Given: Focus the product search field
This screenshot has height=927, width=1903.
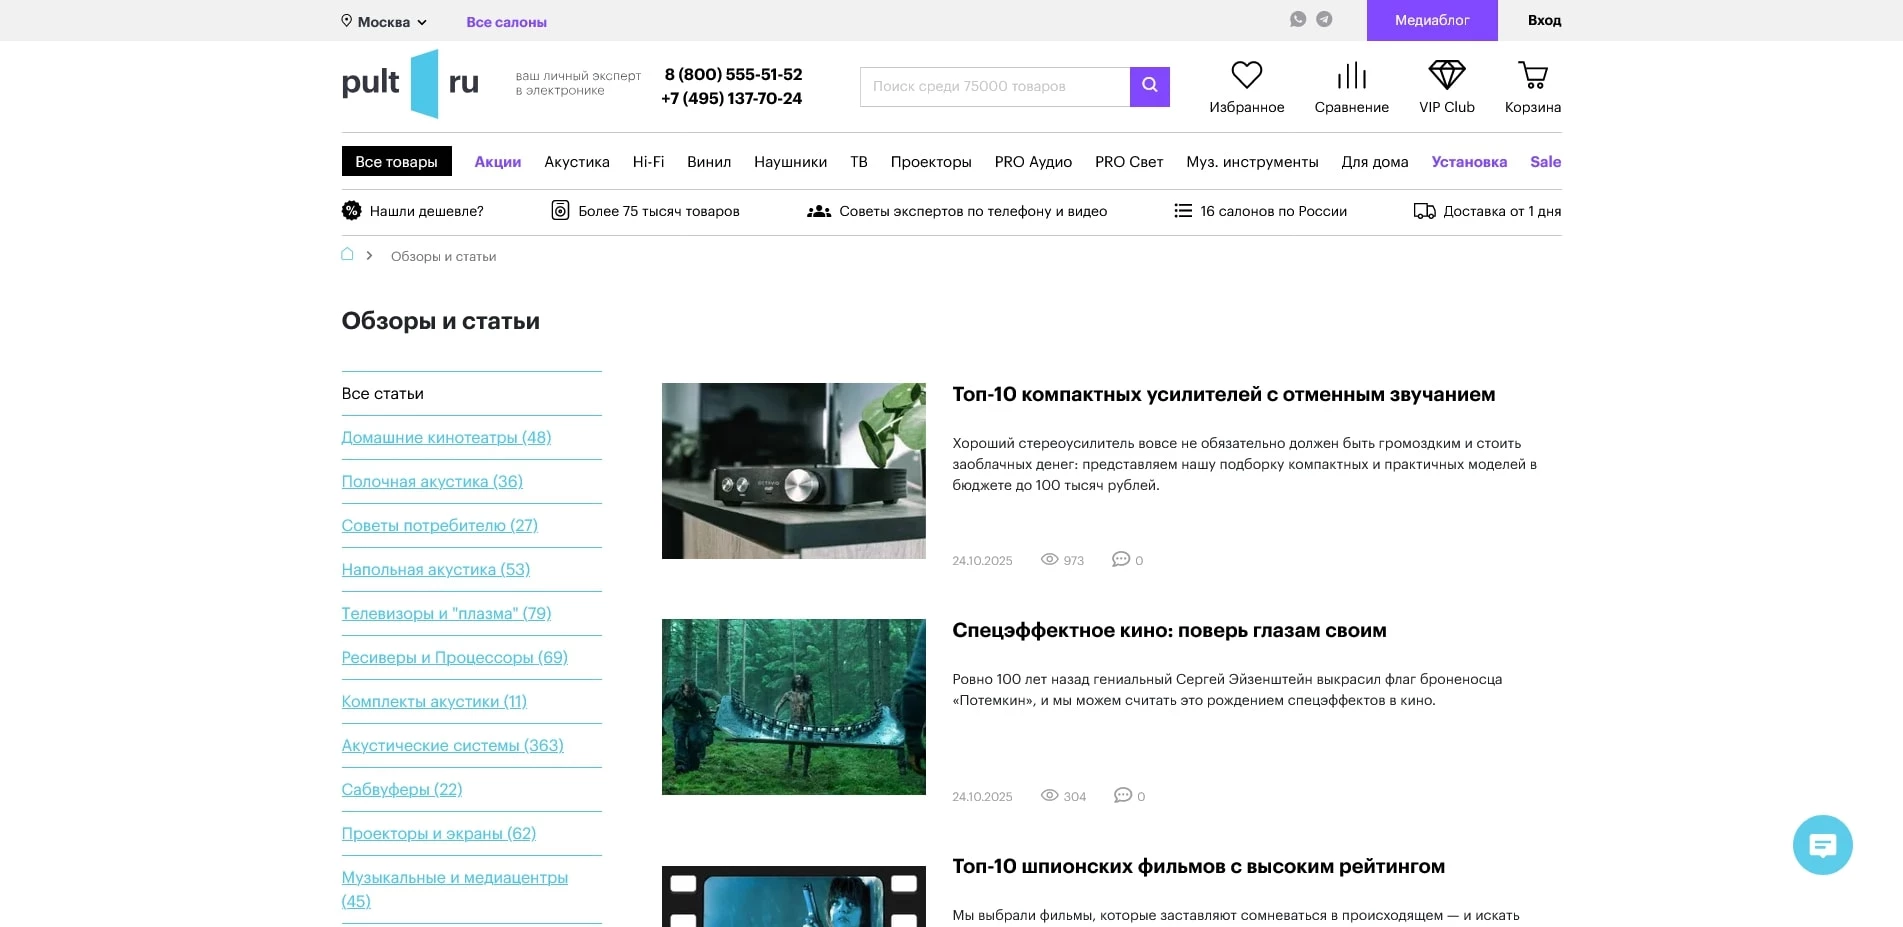Looking at the screenshot, I should pos(994,87).
